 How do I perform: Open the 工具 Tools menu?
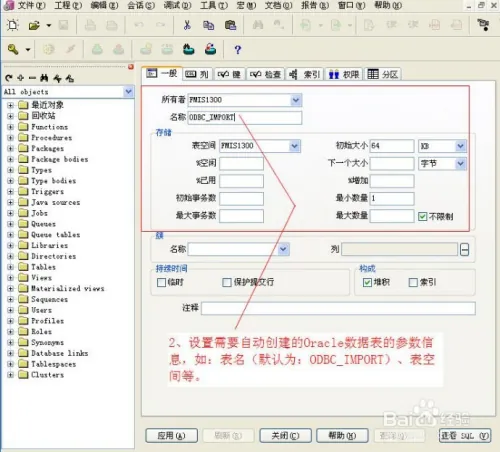[x=214, y=5]
